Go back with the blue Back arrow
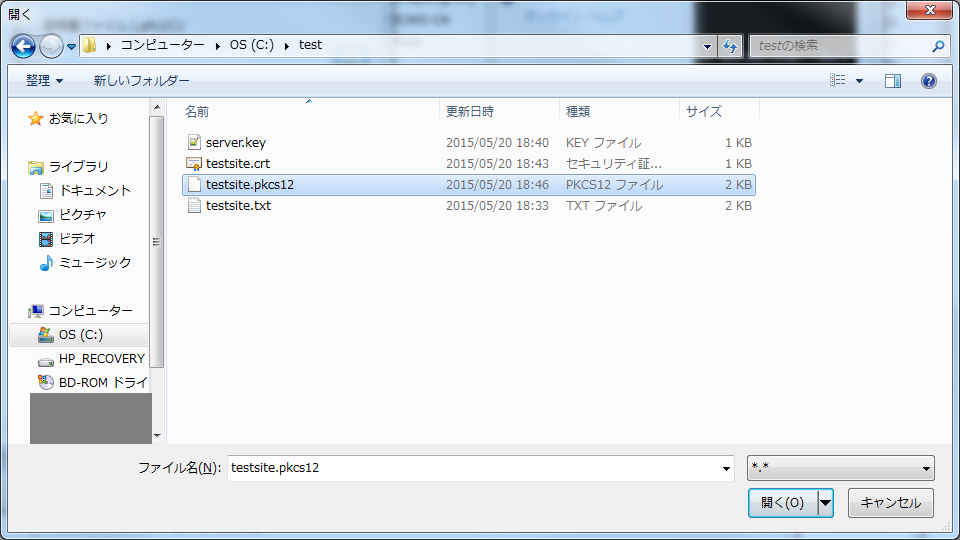Screen dimensions: 960x540 point(23,46)
